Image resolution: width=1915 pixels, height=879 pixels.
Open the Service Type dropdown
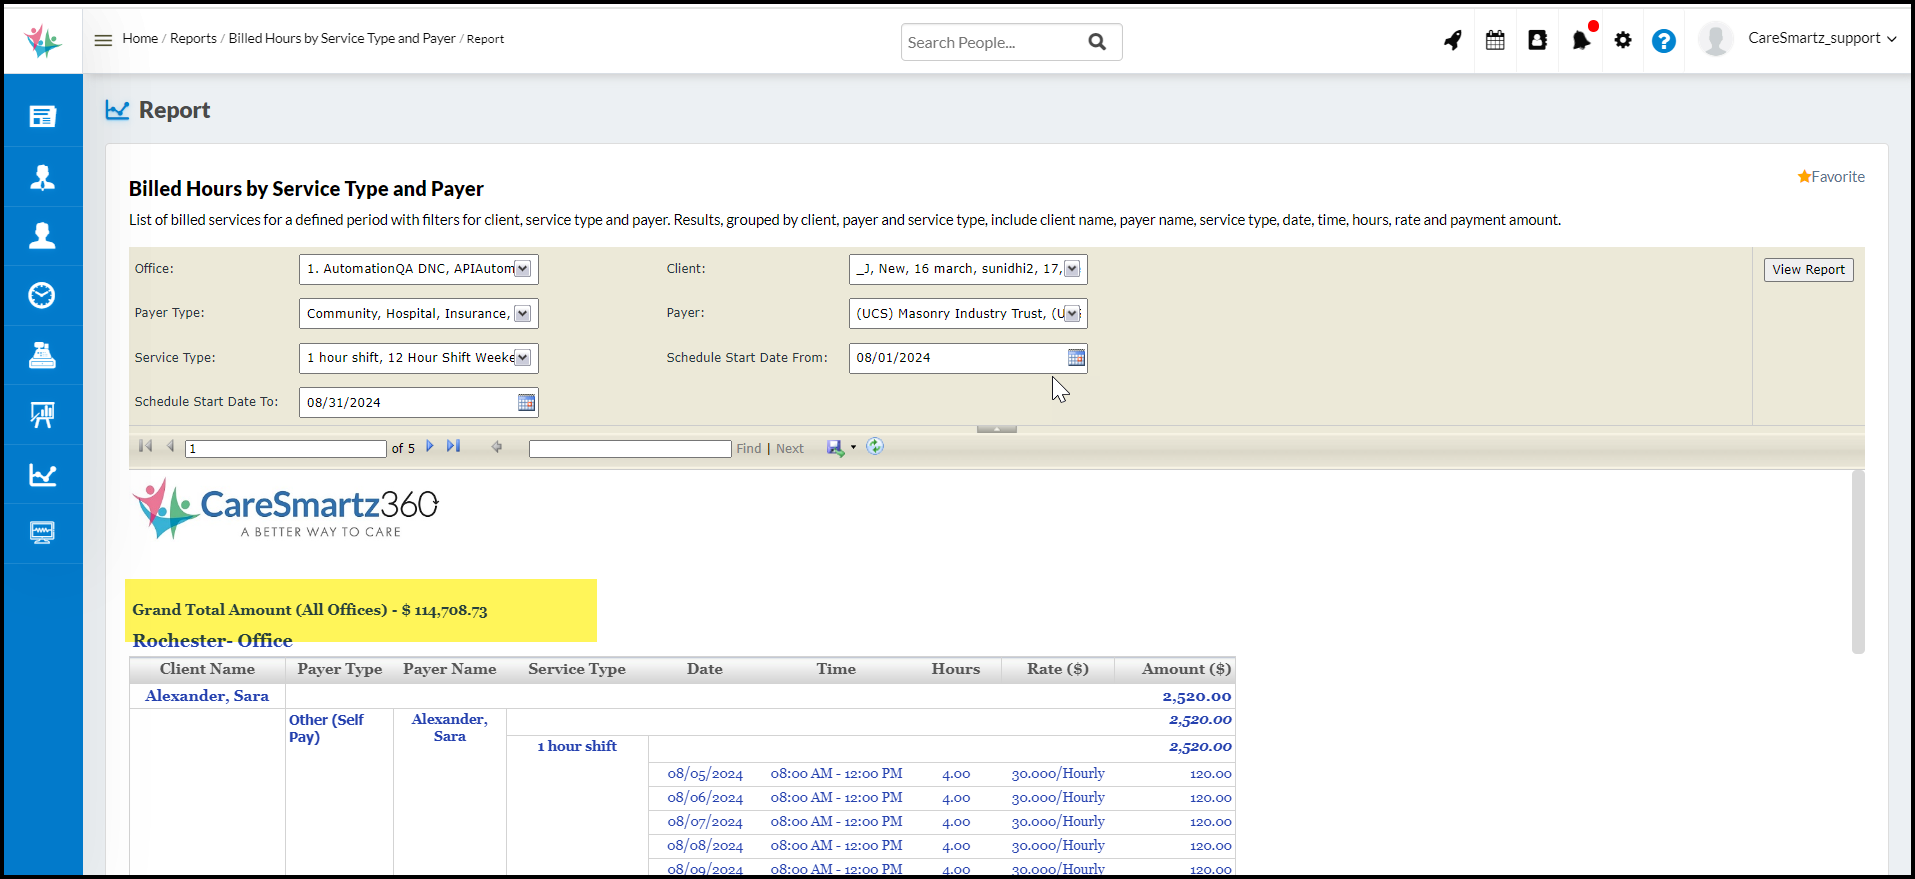tap(522, 358)
